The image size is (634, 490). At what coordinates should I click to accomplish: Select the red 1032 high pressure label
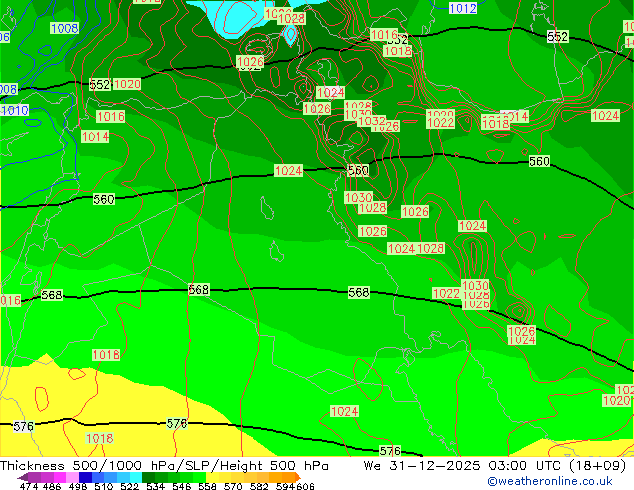[371, 121]
